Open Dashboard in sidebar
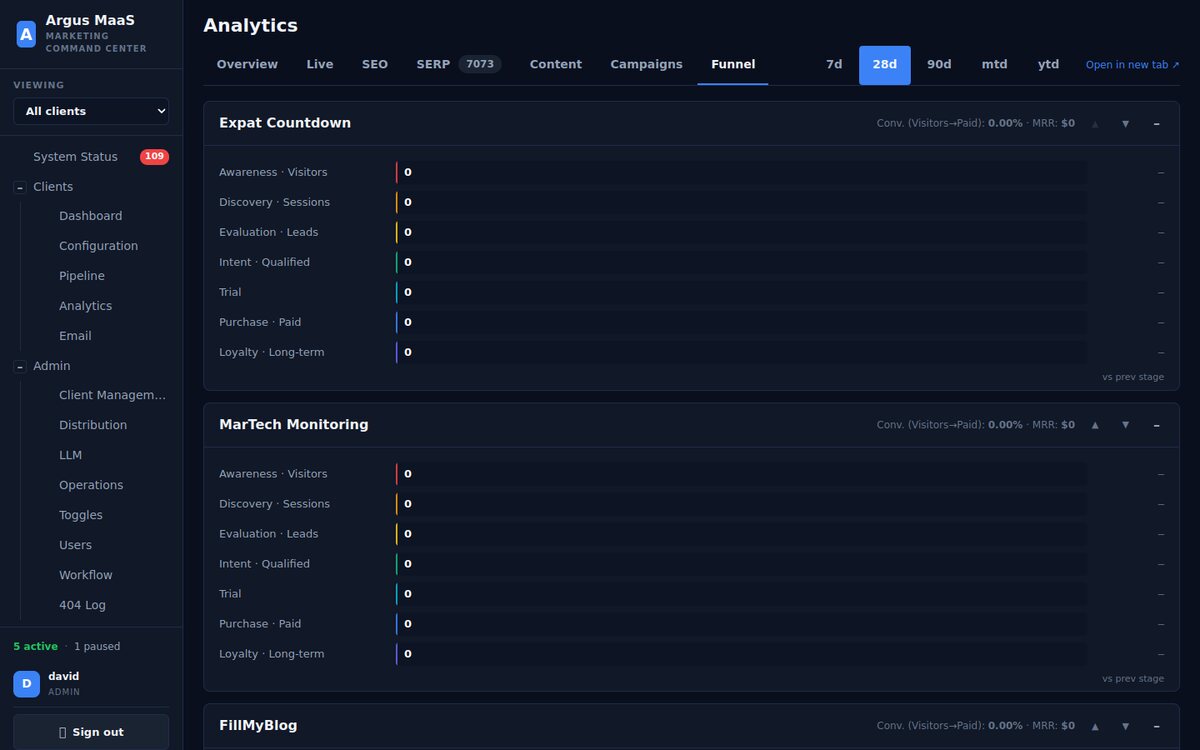Viewport: 1200px width, 750px height. [x=90, y=216]
